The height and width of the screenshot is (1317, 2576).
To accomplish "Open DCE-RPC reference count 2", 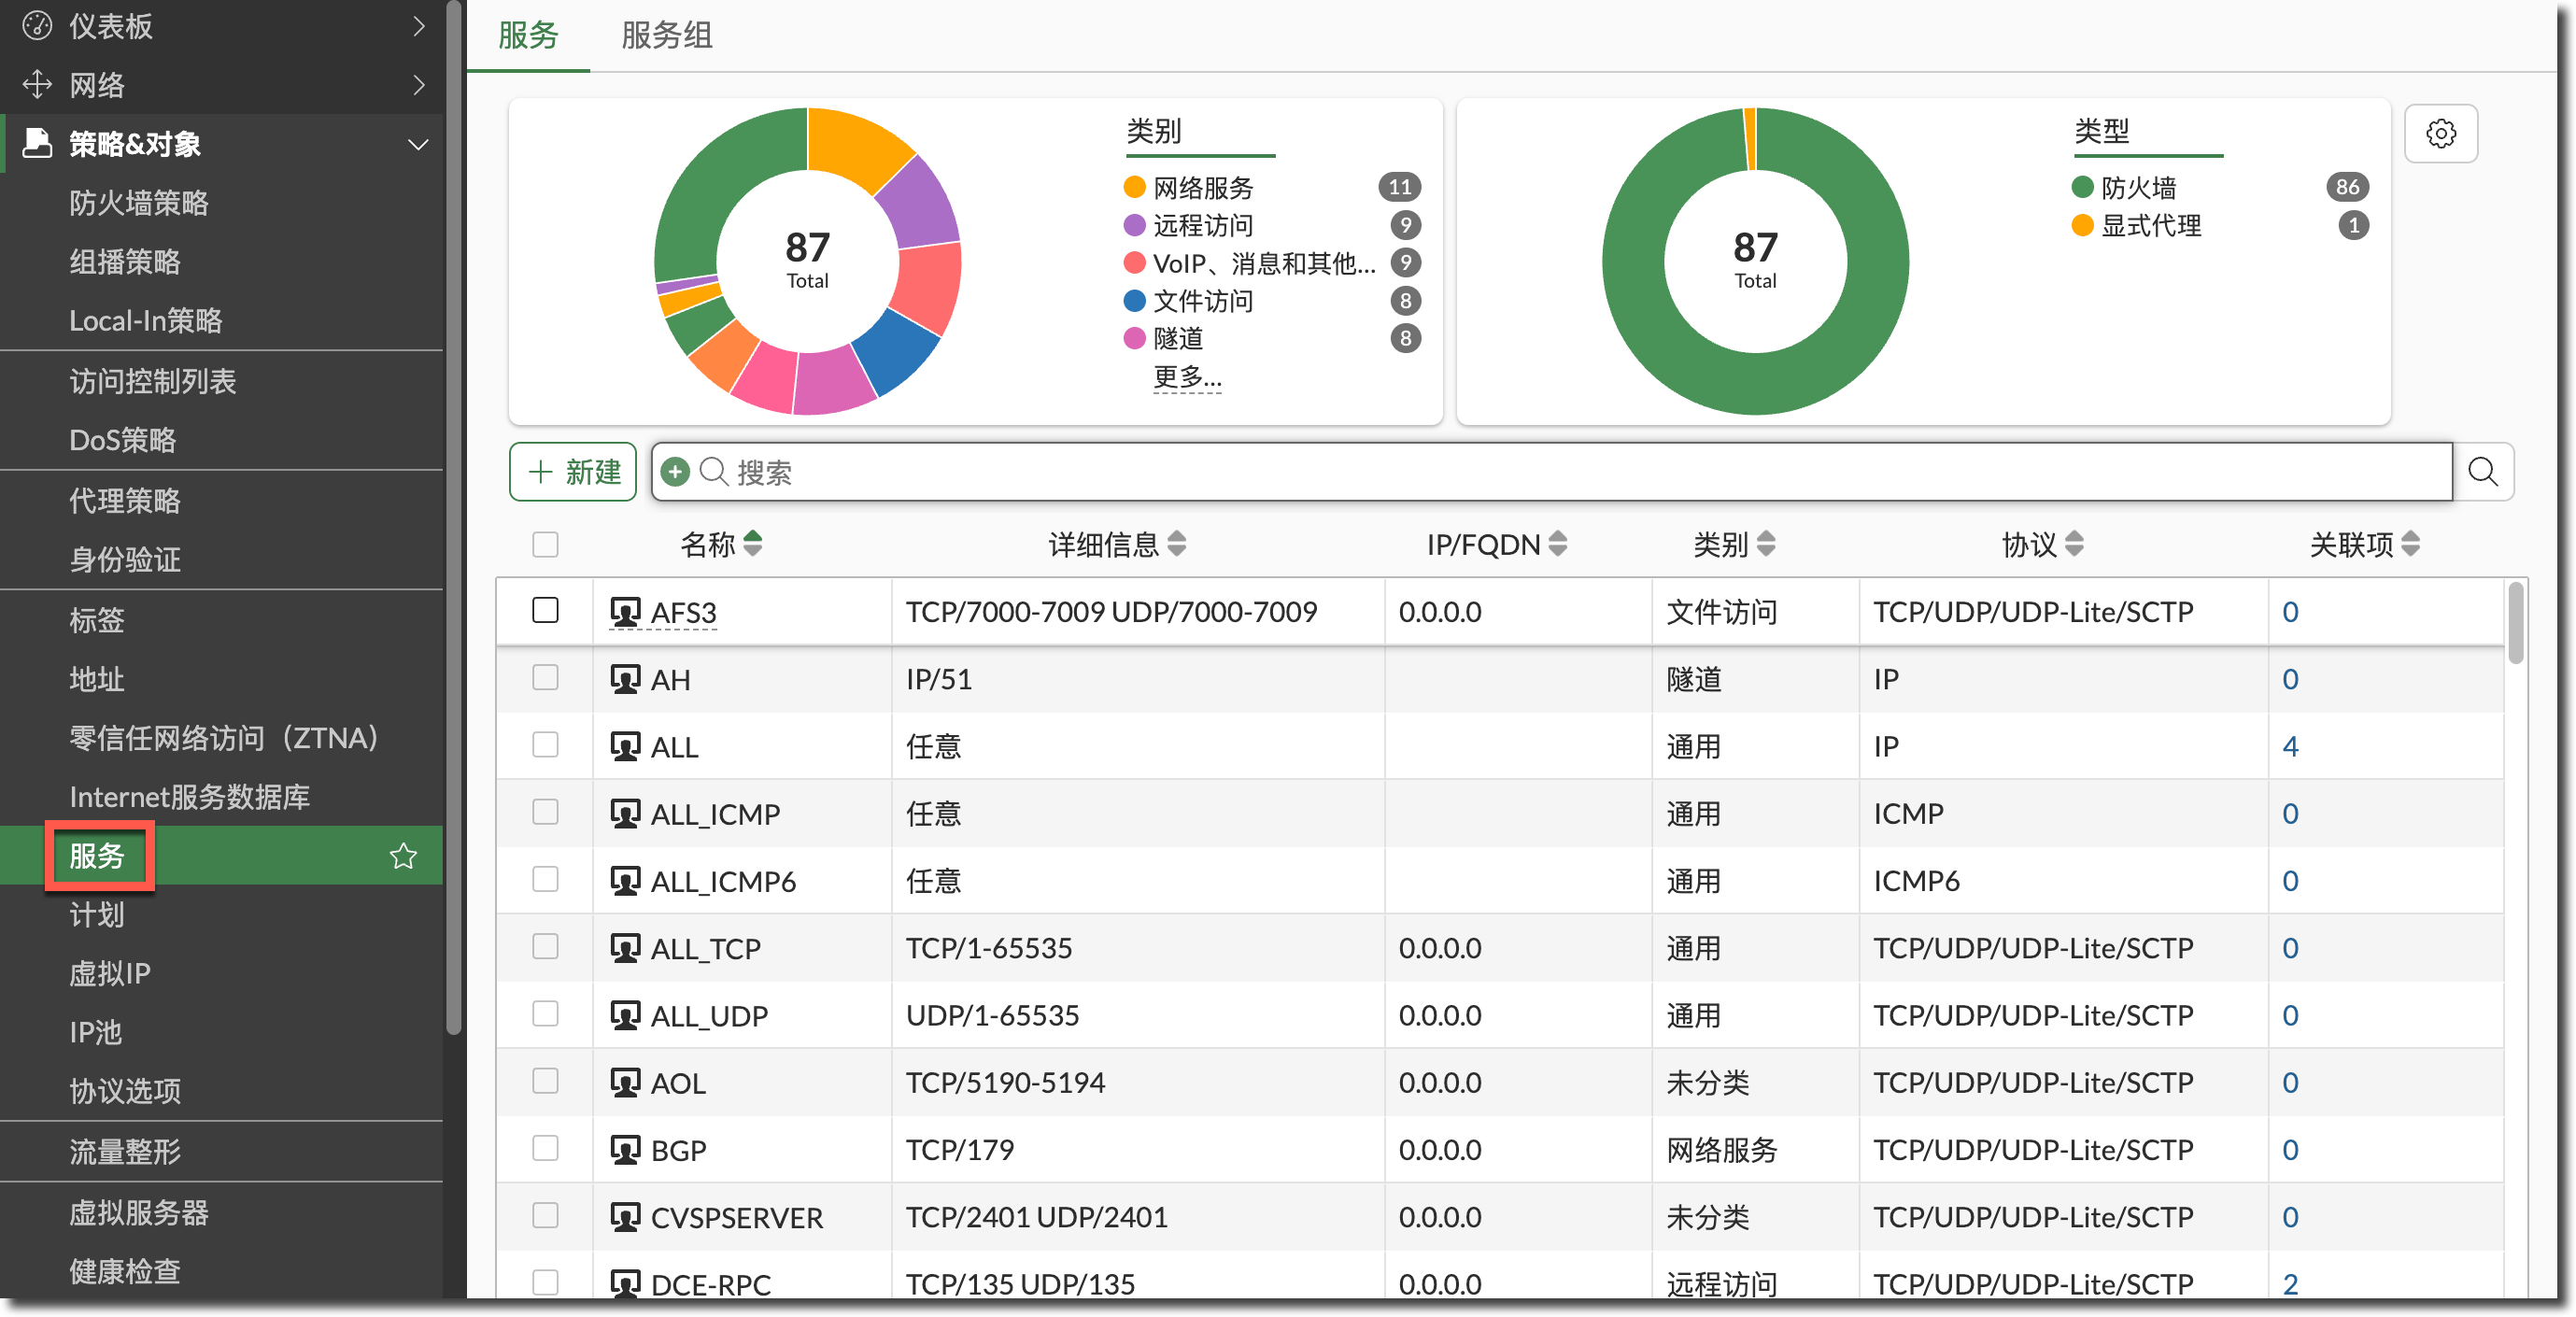I will [x=2290, y=1283].
